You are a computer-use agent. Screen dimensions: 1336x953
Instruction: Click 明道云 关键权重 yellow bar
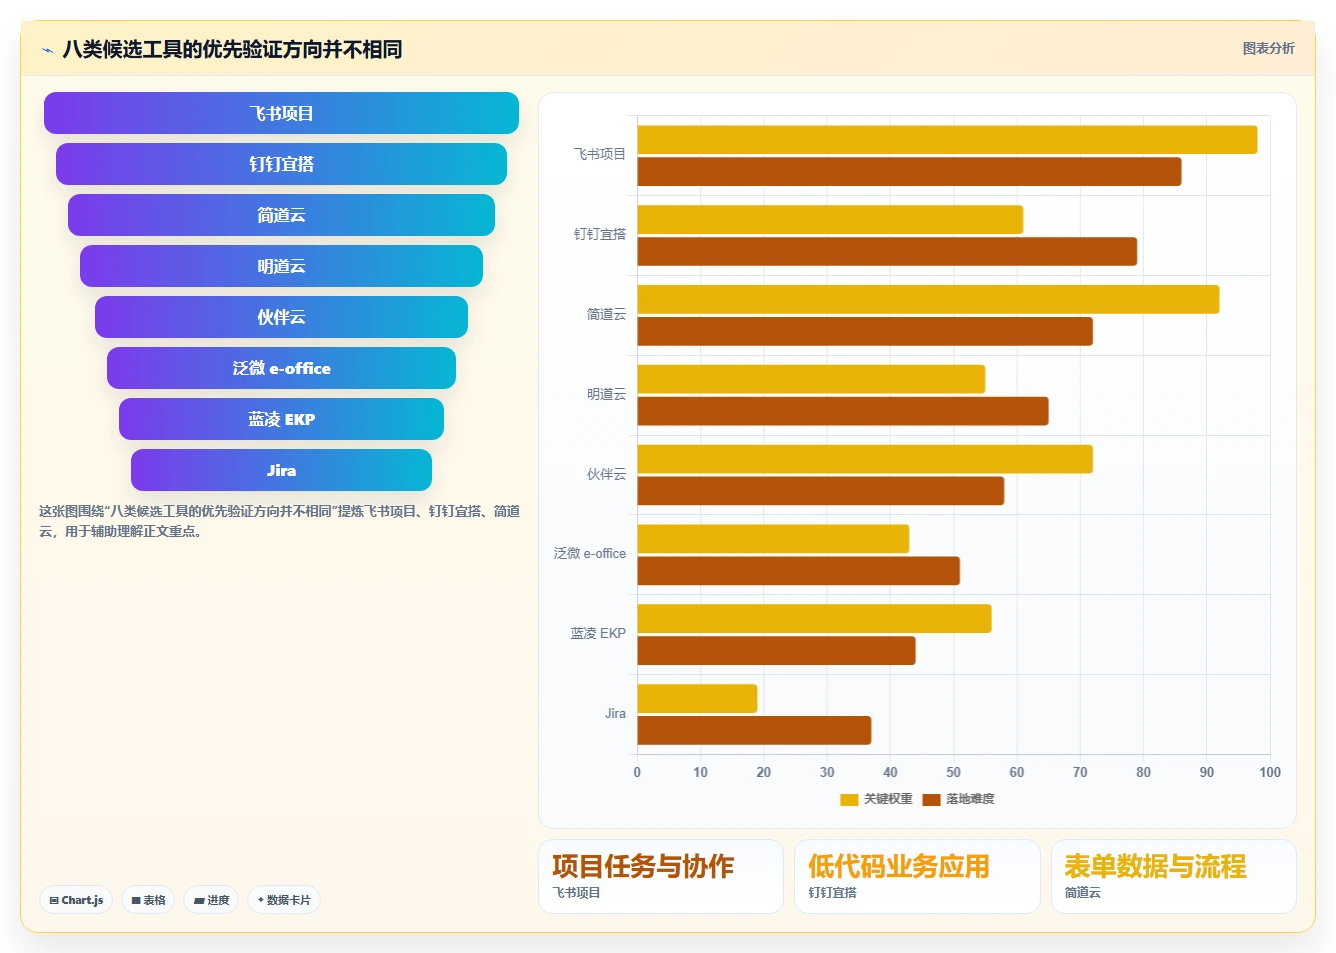click(811, 379)
